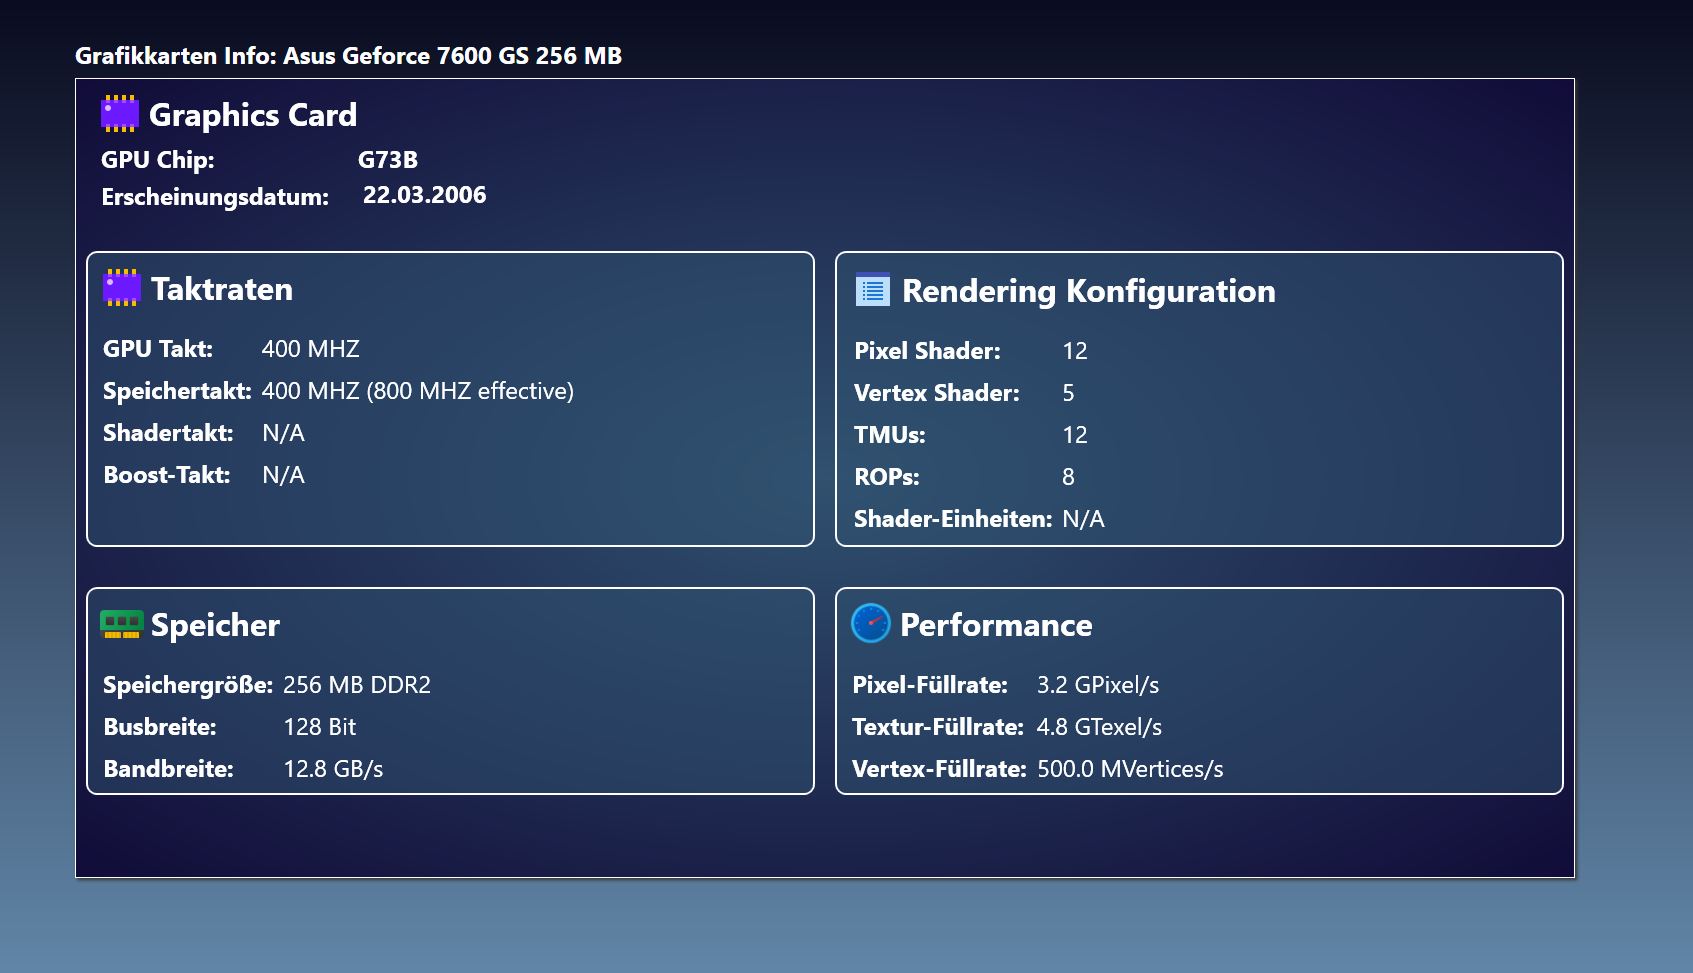Click the Vertex Shader value 5
The image size is (1693, 973).
point(1068,393)
